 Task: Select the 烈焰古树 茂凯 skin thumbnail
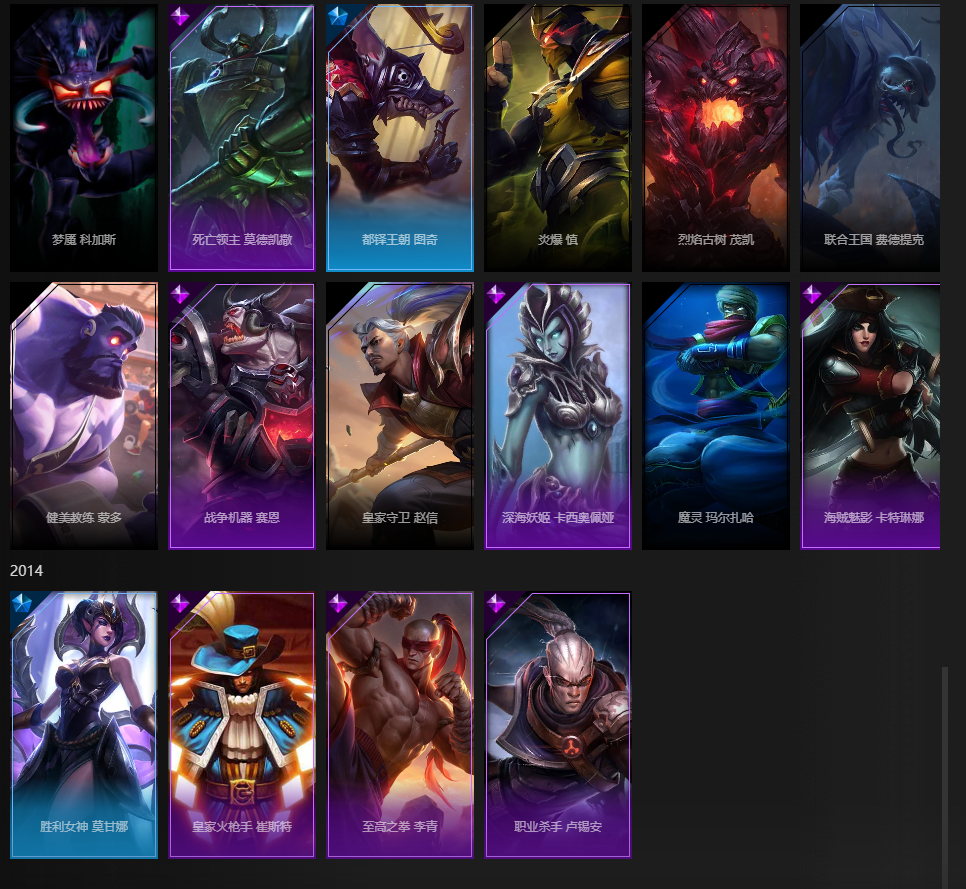click(716, 138)
